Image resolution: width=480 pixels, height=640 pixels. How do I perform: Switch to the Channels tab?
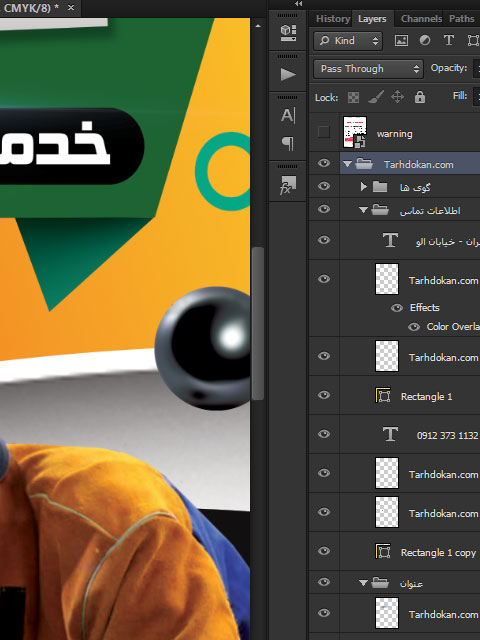(x=421, y=19)
